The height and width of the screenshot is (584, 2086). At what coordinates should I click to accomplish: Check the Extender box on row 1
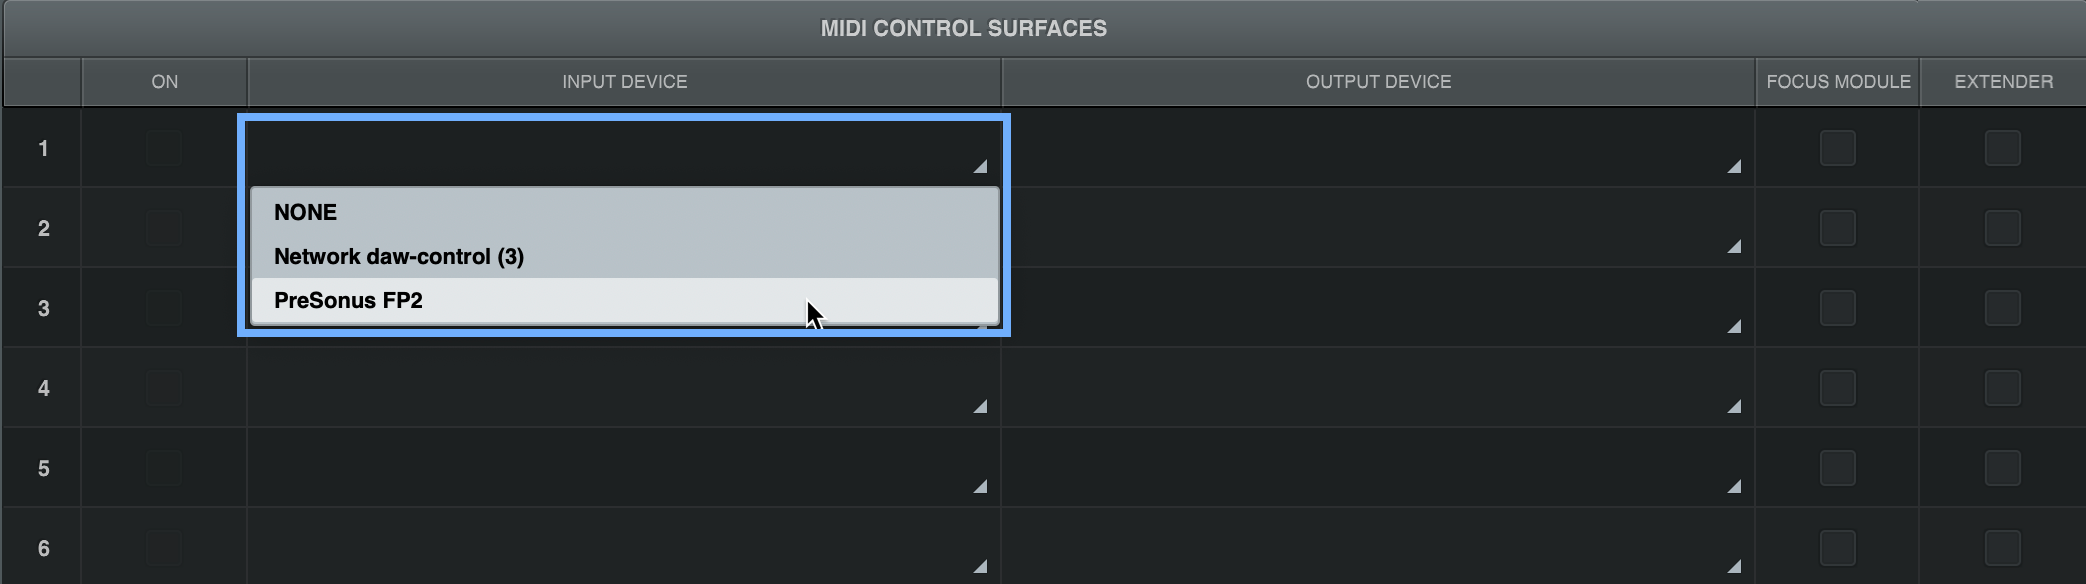2001,147
